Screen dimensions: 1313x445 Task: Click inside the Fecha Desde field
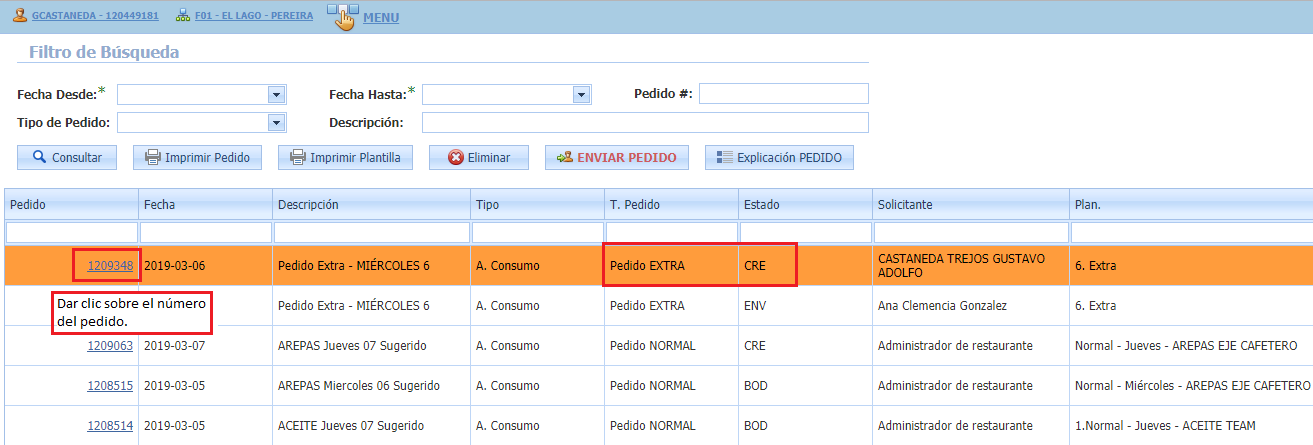point(192,94)
